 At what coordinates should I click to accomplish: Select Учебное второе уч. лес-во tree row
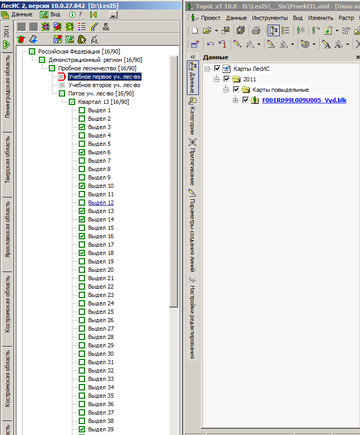click(104, 85)
